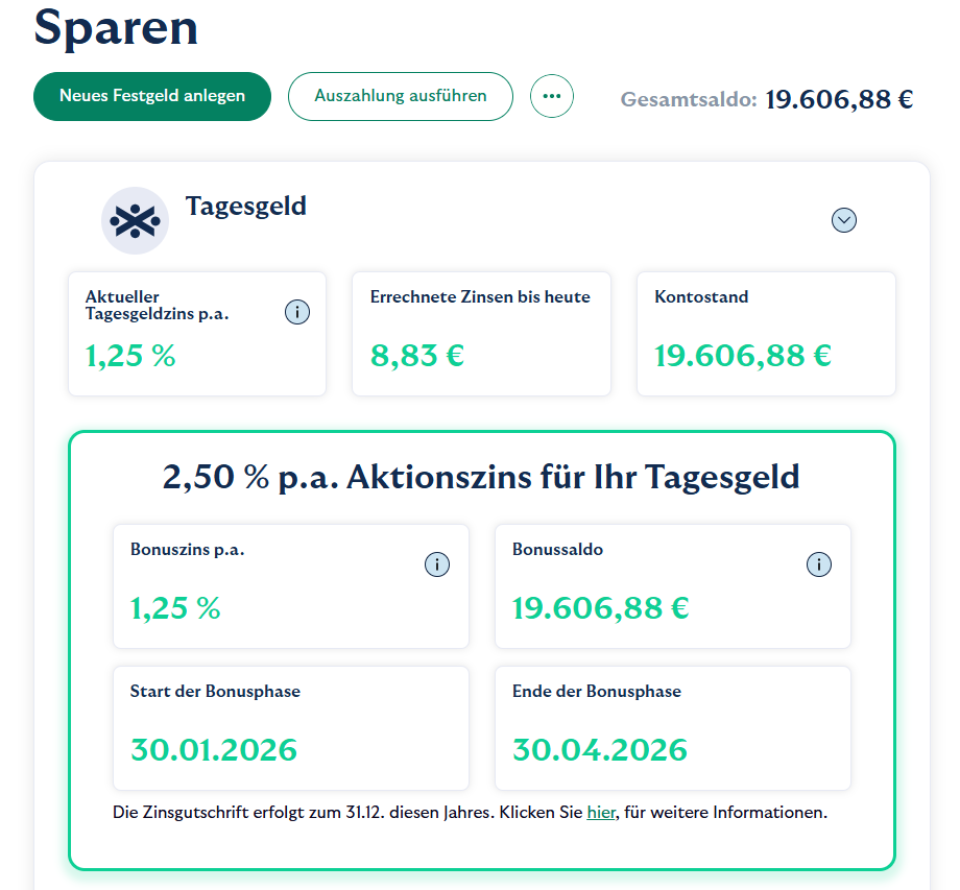This screenshot has height=890, width=960.
Task: Select the Ende der Bonusphase card
Action: tap(672, 725)
